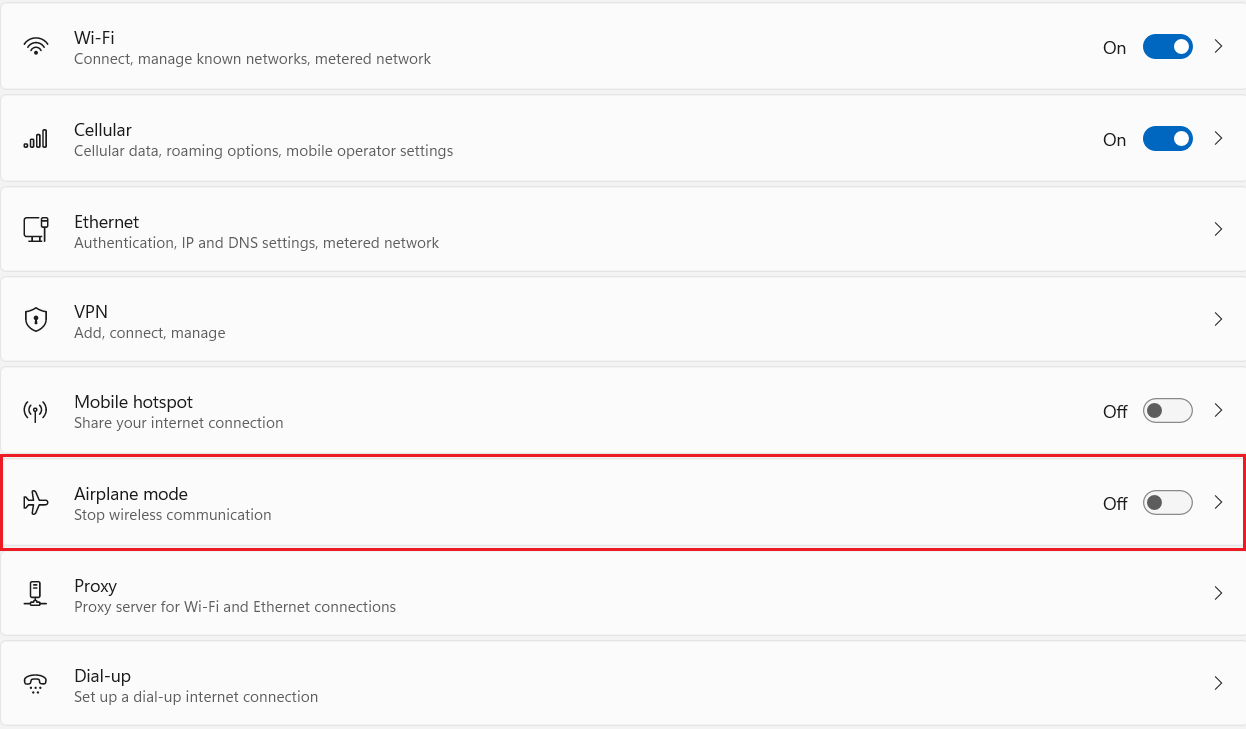Click the Mobile hotspot title text

(x=133, y=402)
